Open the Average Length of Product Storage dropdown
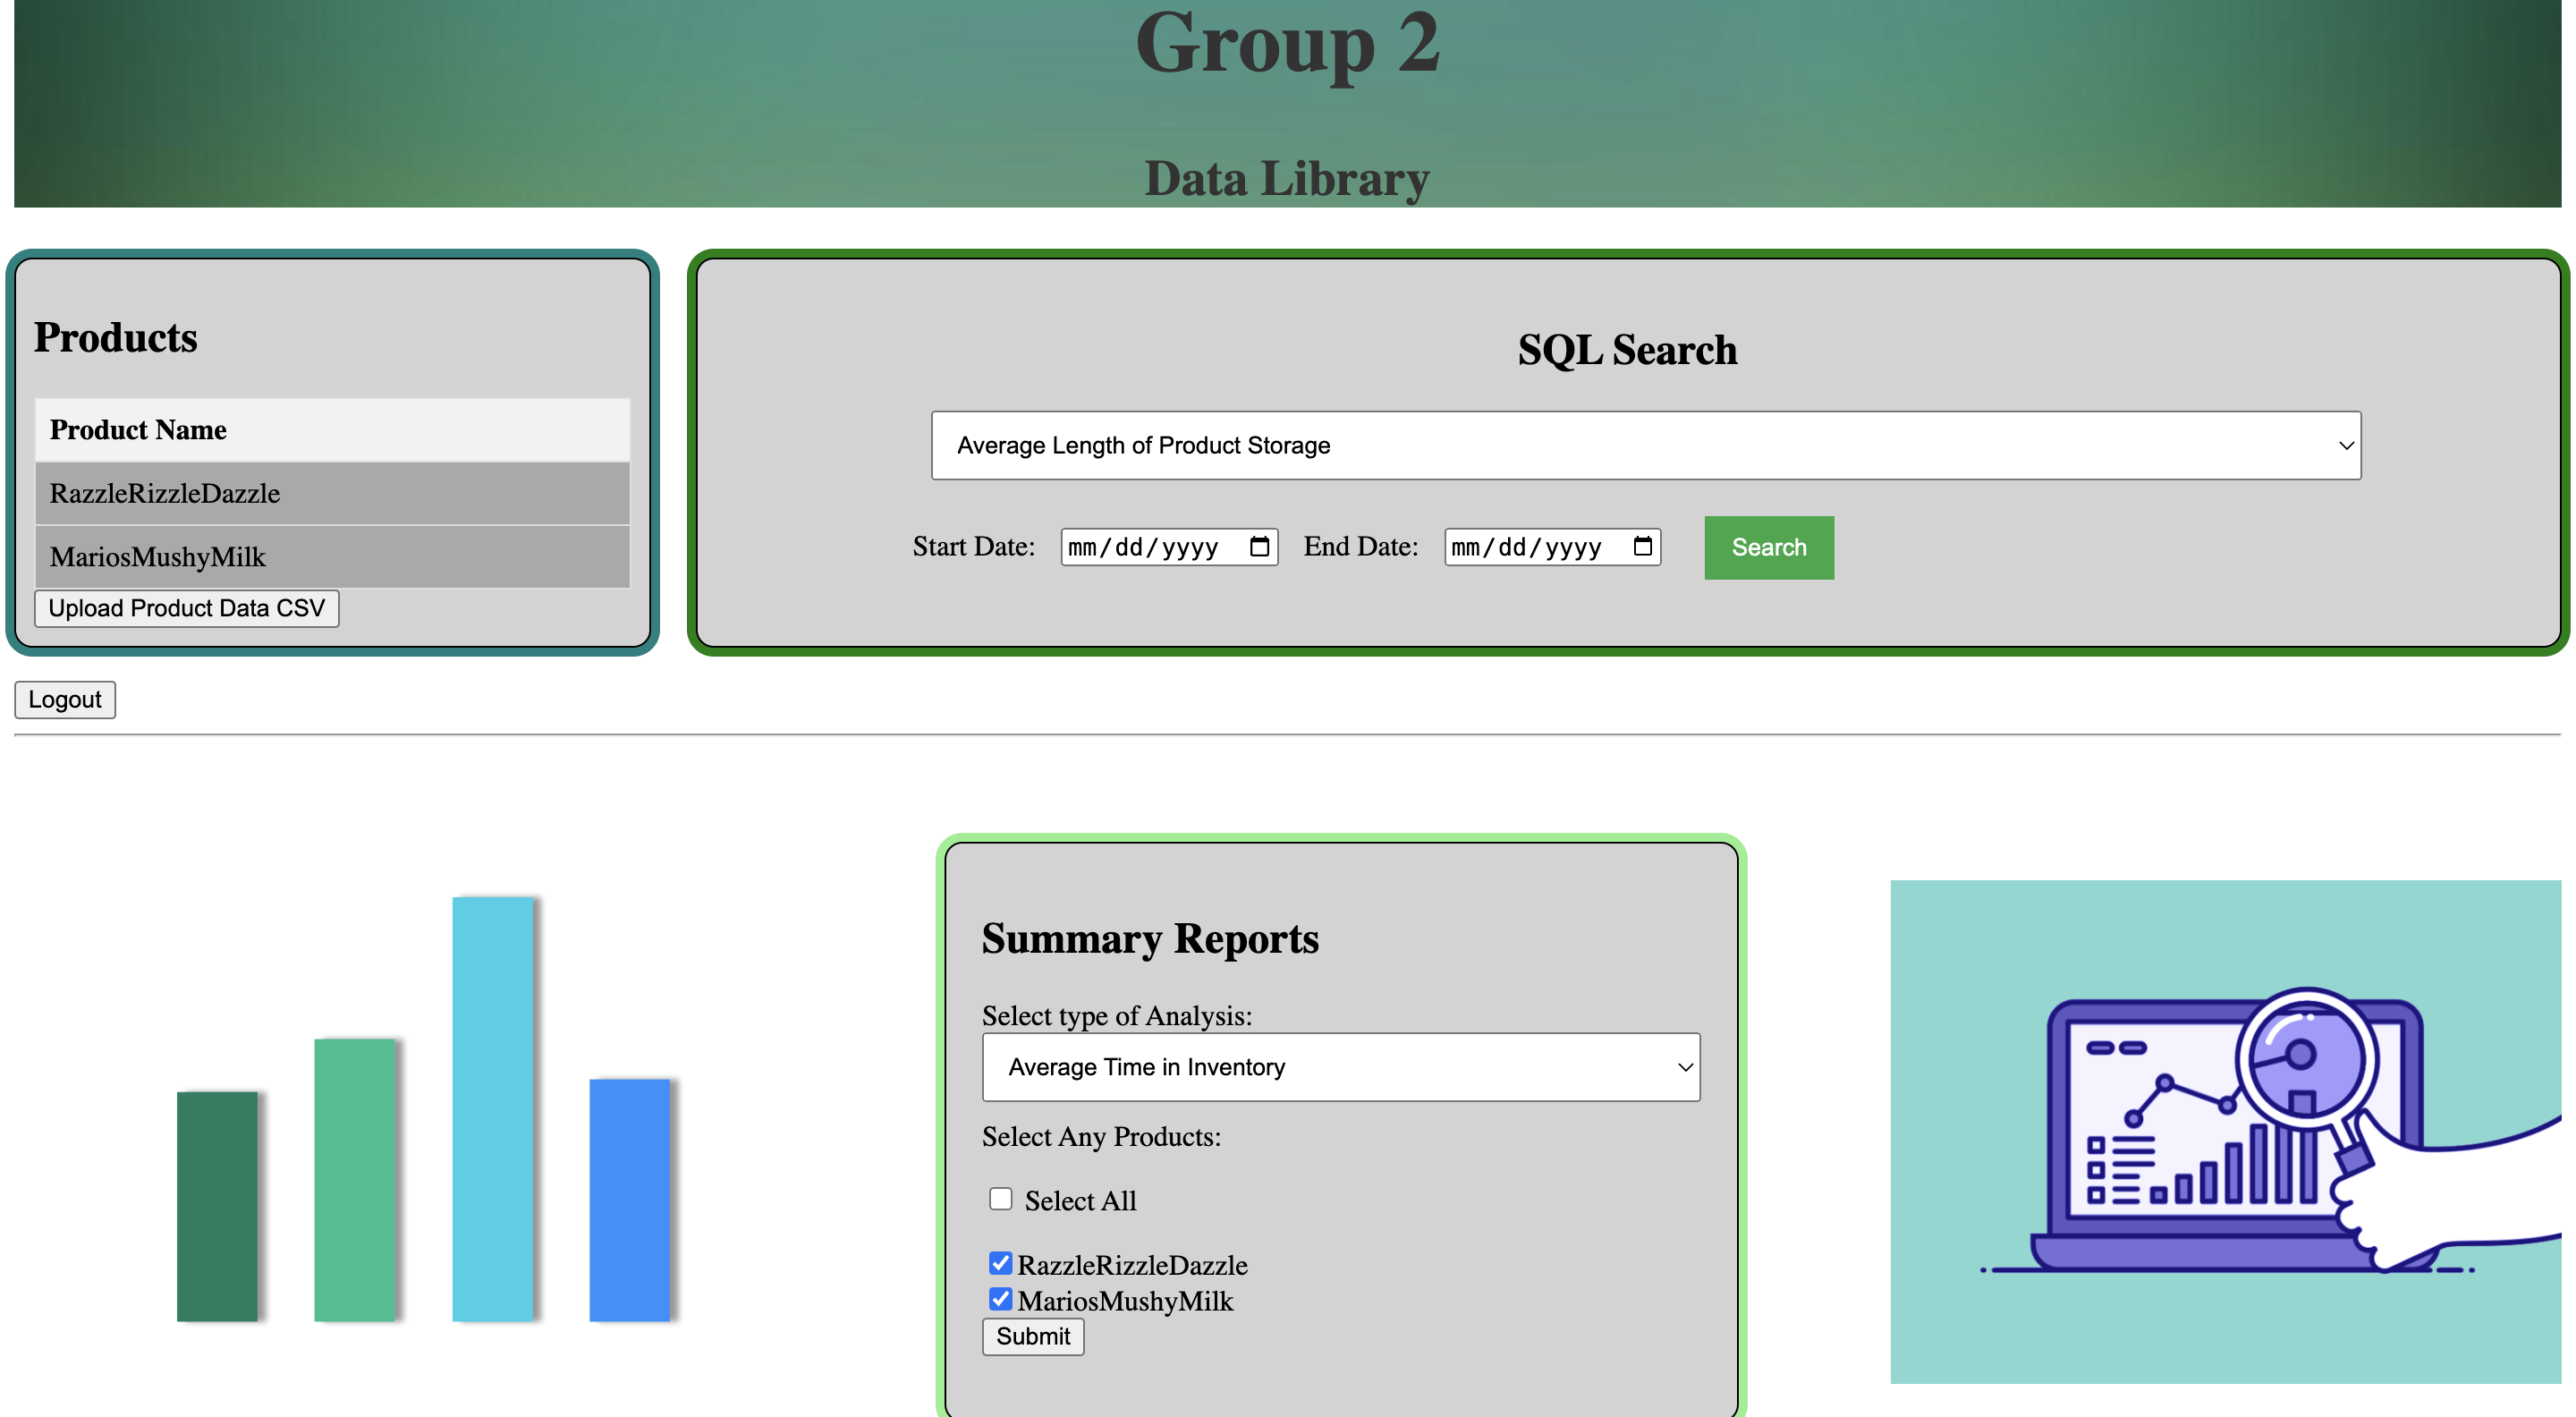This screenshot has height=1417, width=2576. tap(1644, 445)
